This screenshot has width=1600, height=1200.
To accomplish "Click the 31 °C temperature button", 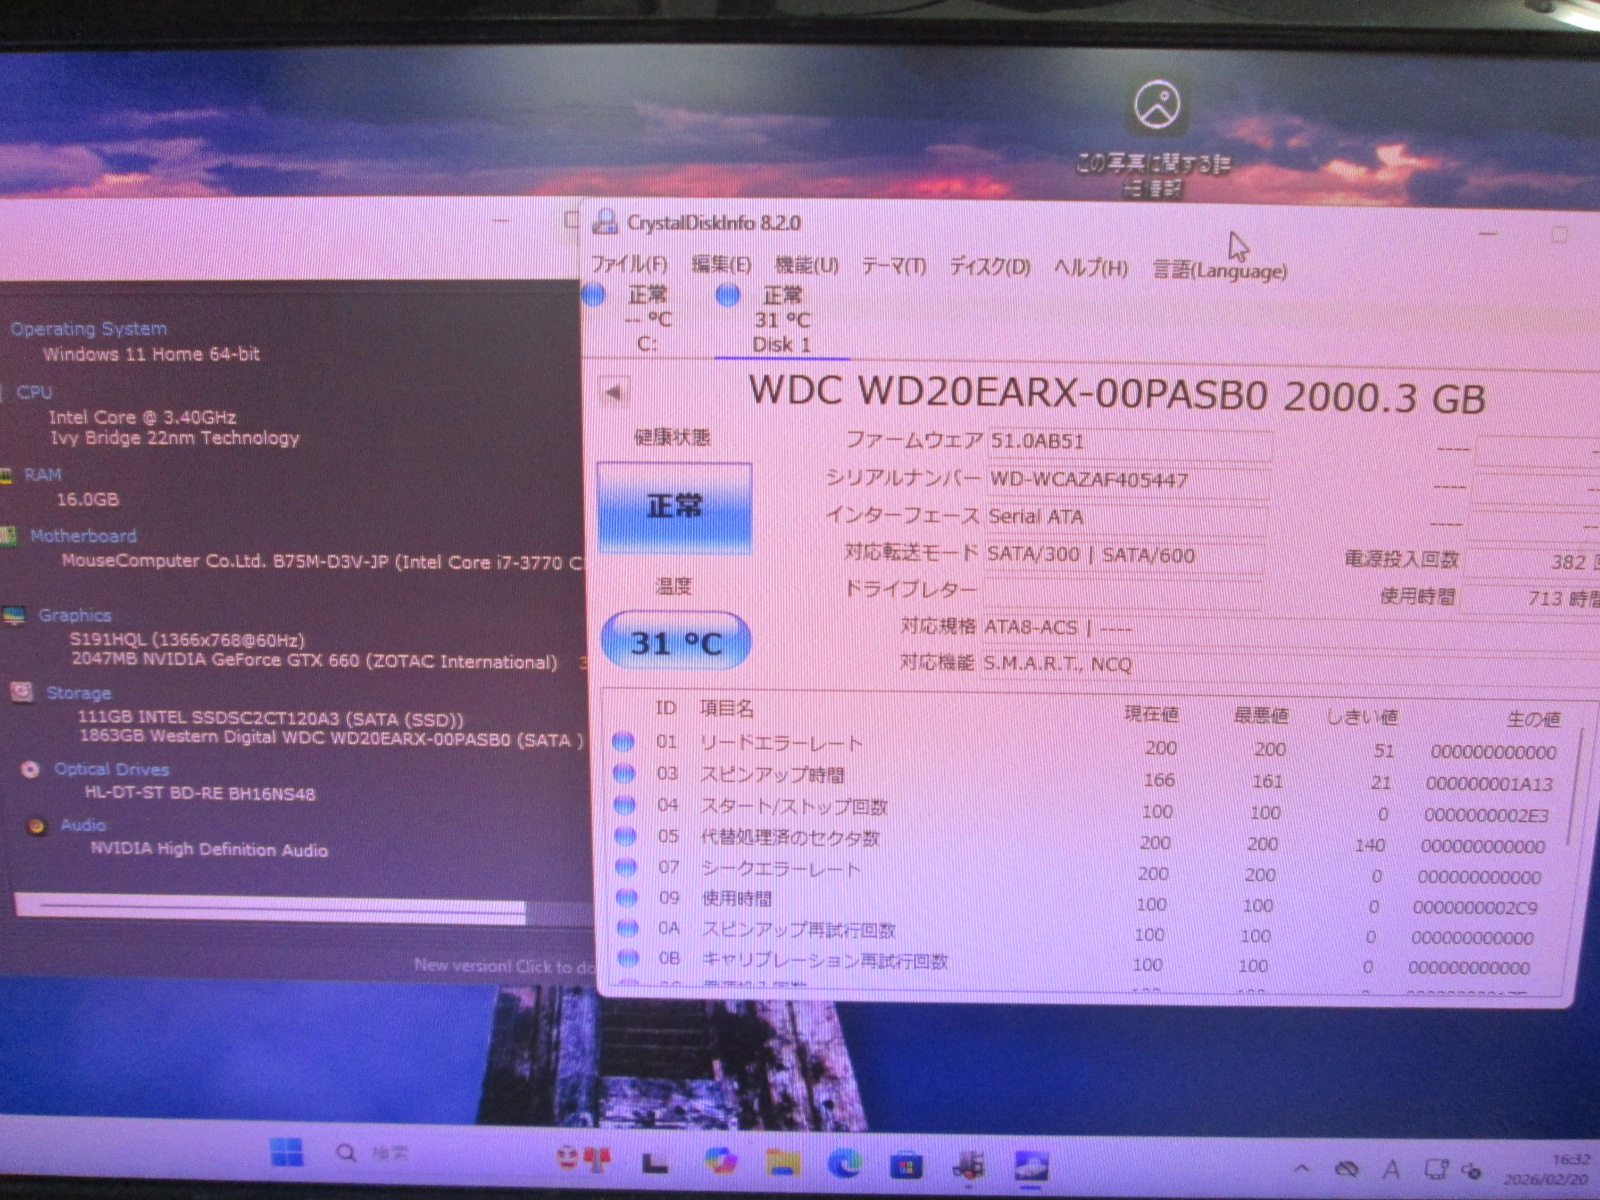I will point(675,642).
